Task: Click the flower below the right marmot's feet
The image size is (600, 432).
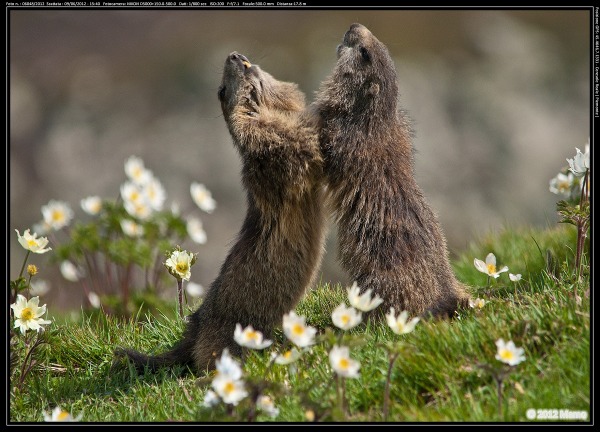Action: [401, 322]
